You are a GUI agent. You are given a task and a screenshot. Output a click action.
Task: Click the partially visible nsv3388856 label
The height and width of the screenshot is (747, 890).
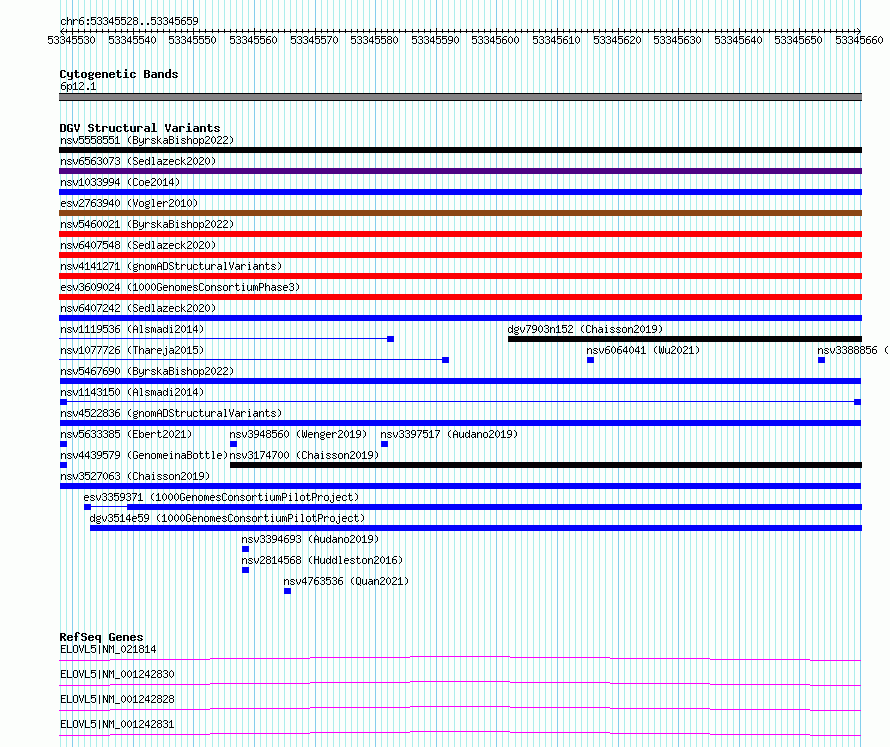[853, 350]
